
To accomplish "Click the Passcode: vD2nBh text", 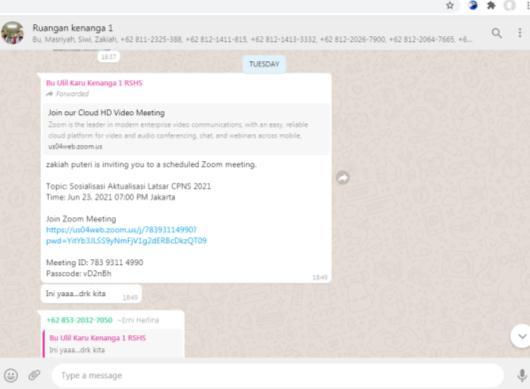I will tap(78, 273).
